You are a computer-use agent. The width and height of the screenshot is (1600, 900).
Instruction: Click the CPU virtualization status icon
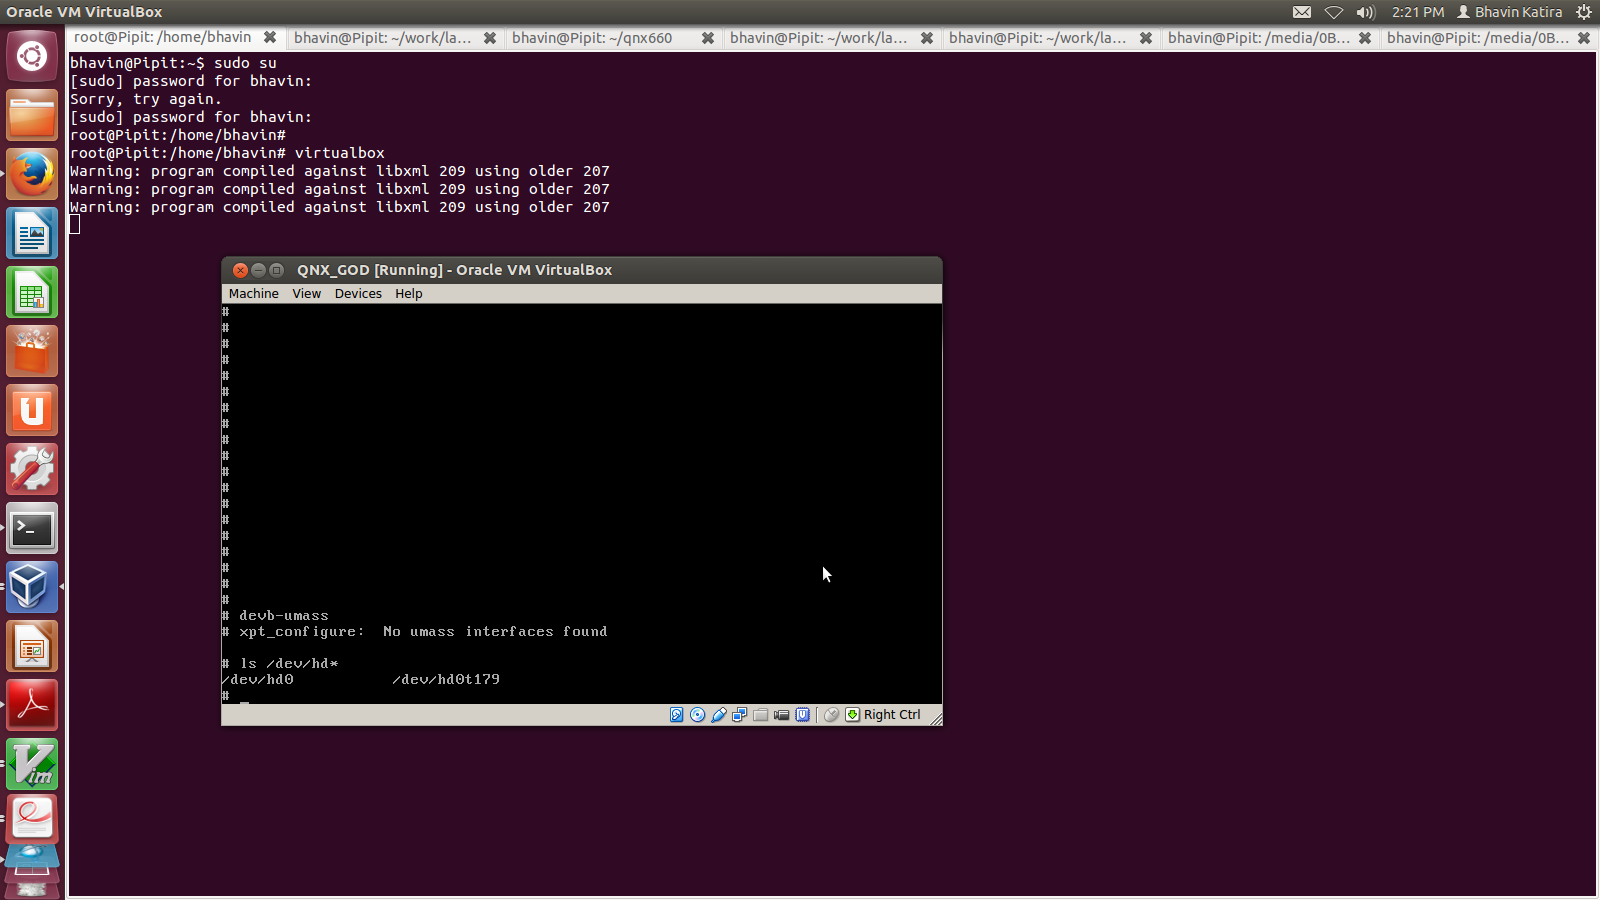tap(803, 715)
